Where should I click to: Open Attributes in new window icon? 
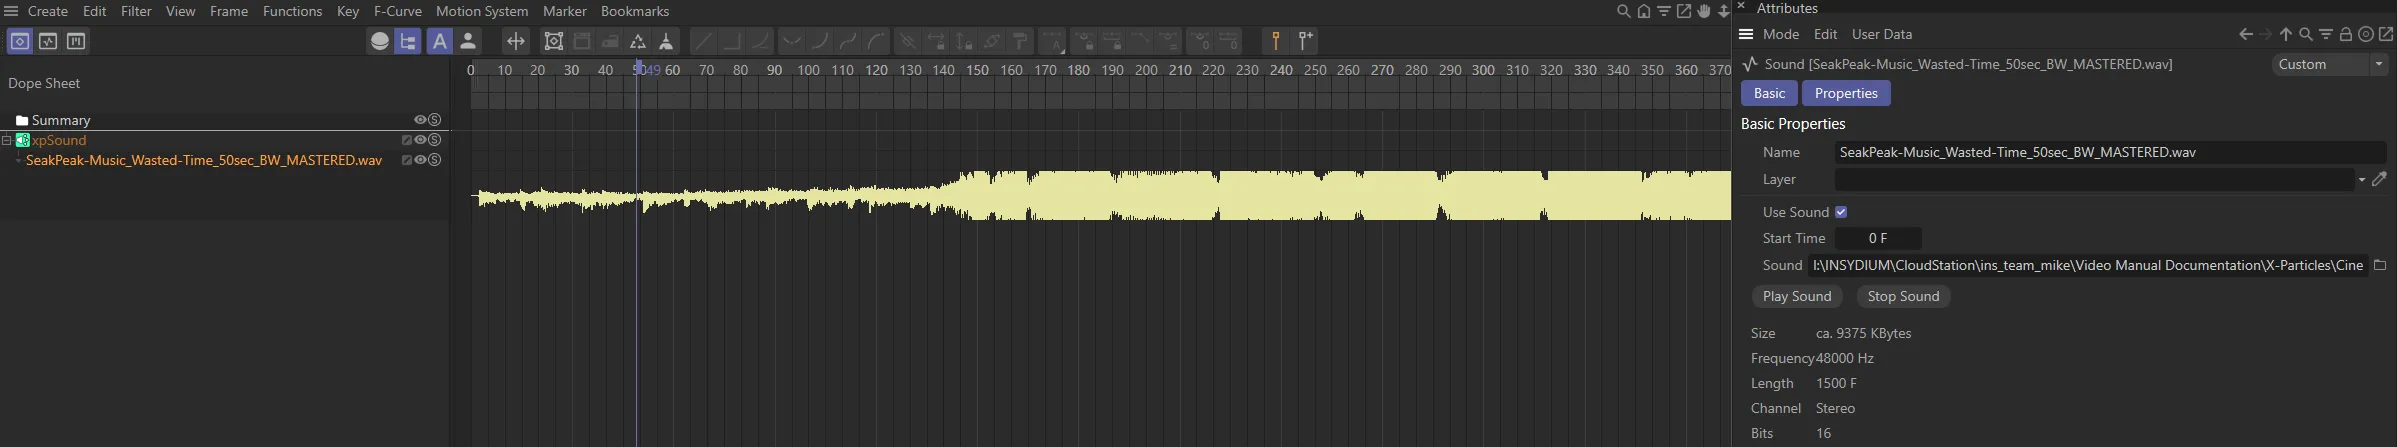point(2386,34)
